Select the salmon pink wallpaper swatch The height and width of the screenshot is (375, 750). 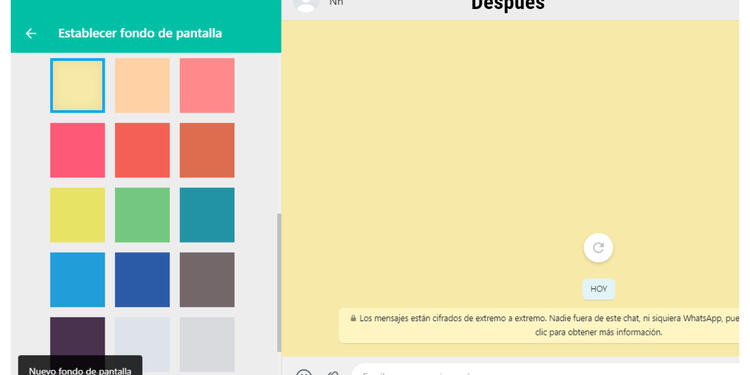(207, 86)
